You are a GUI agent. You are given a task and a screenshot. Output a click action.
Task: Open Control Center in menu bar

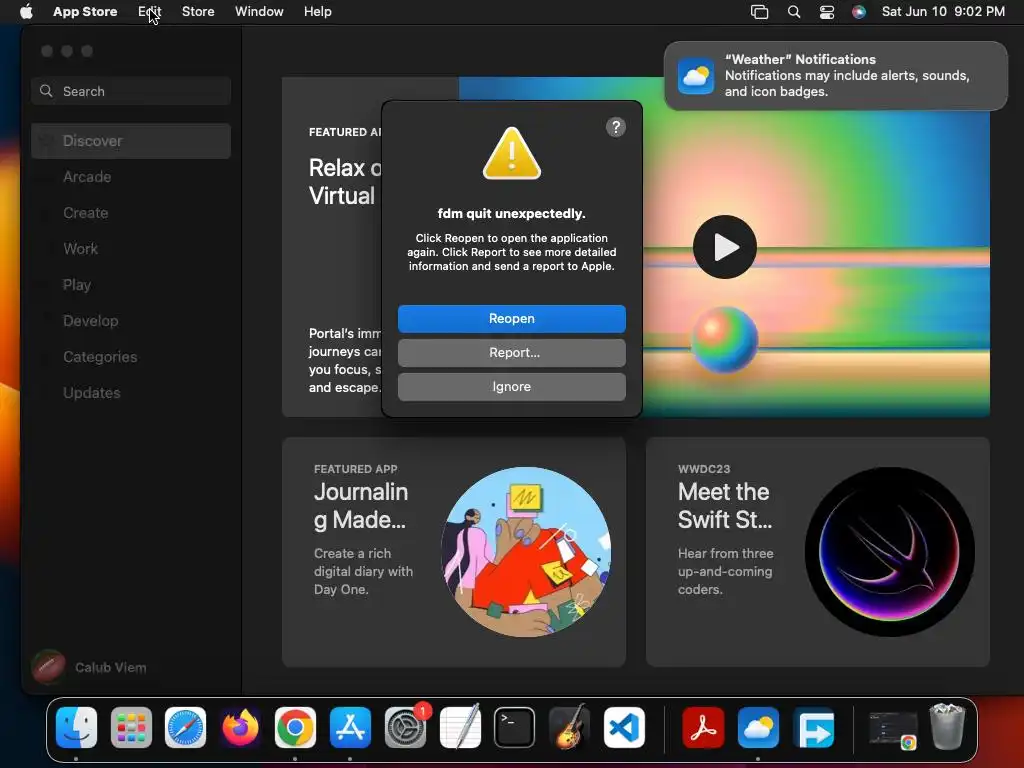point(827,12)
